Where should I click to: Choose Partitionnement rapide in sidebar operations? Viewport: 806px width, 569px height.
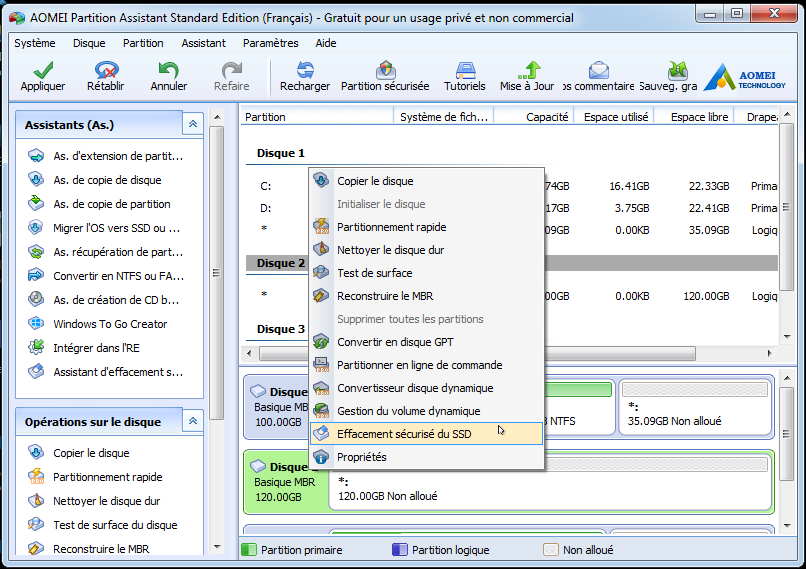coord(96,477)
